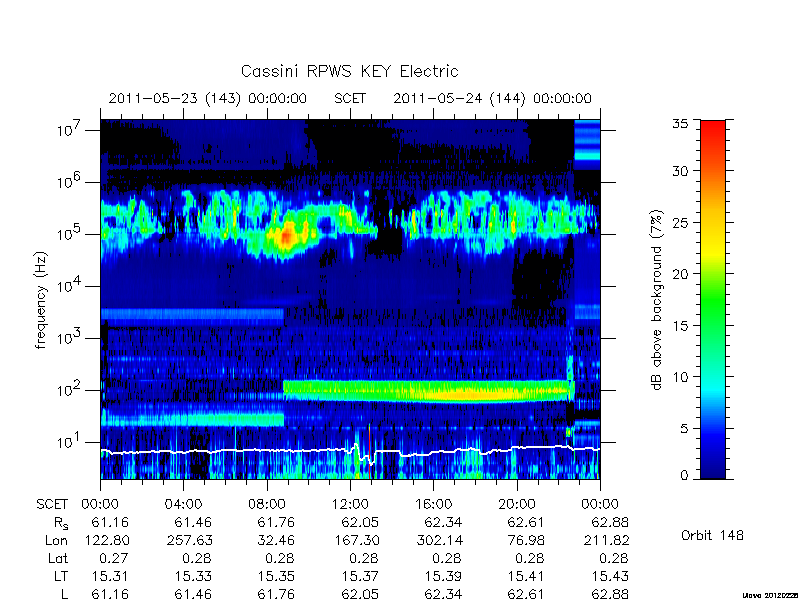
Task: Click the red spike near 13:00
Action: (x=369, y=452)
